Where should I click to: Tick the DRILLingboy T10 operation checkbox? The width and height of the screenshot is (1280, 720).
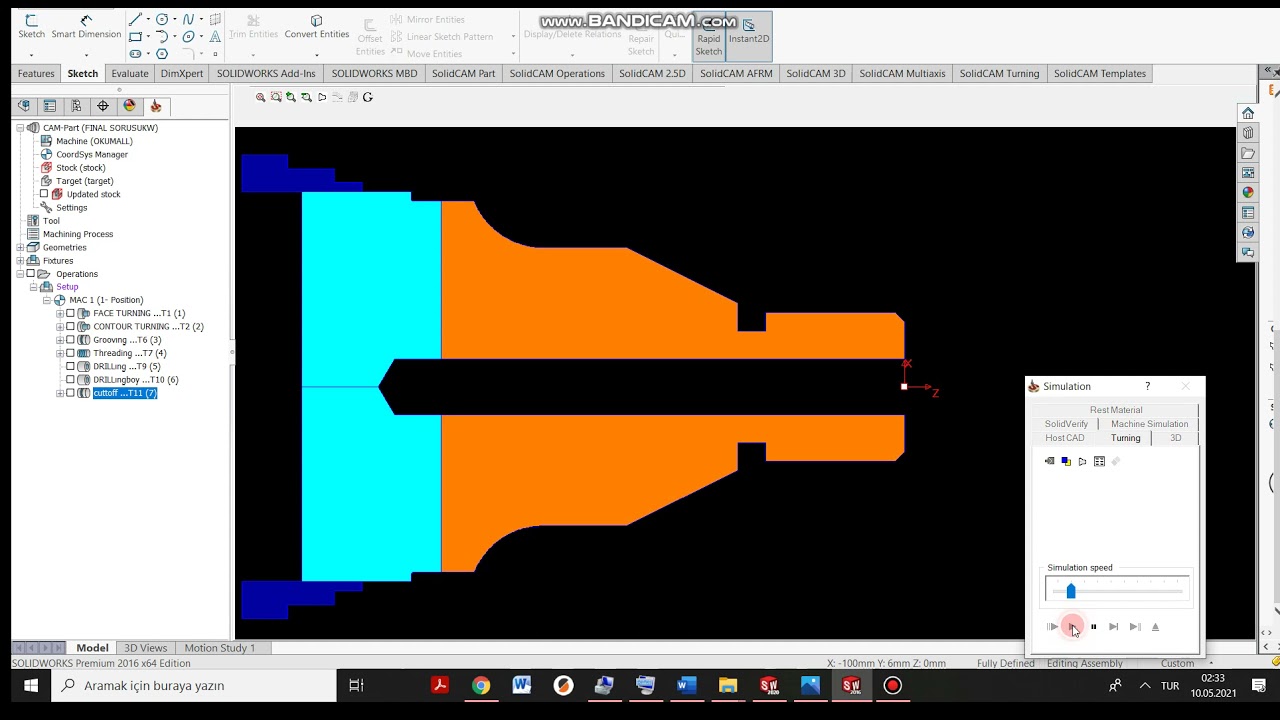pyautogui.click(x=70, y=380)
